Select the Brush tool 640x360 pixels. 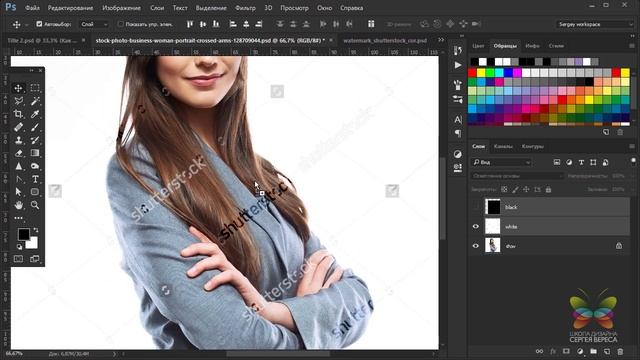pos(35,127)
